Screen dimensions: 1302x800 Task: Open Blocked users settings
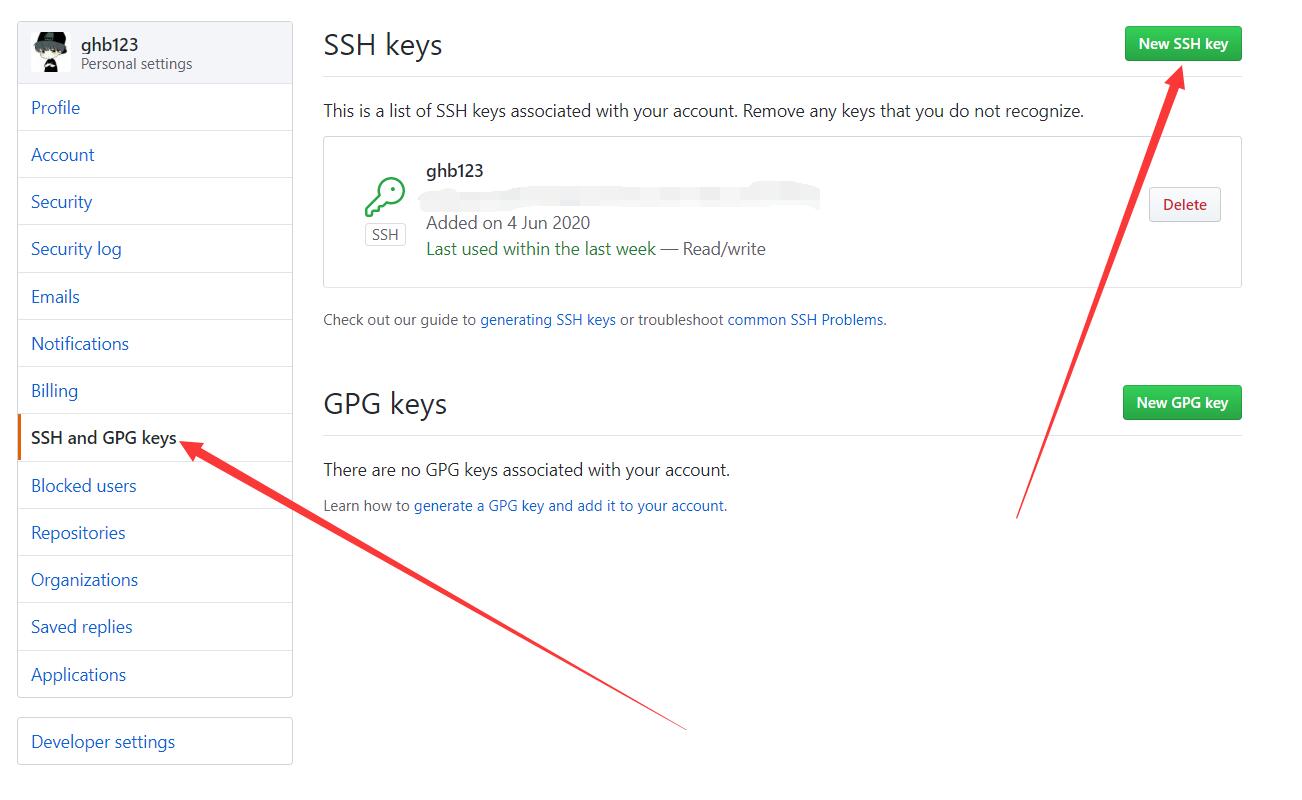point(83,486)
